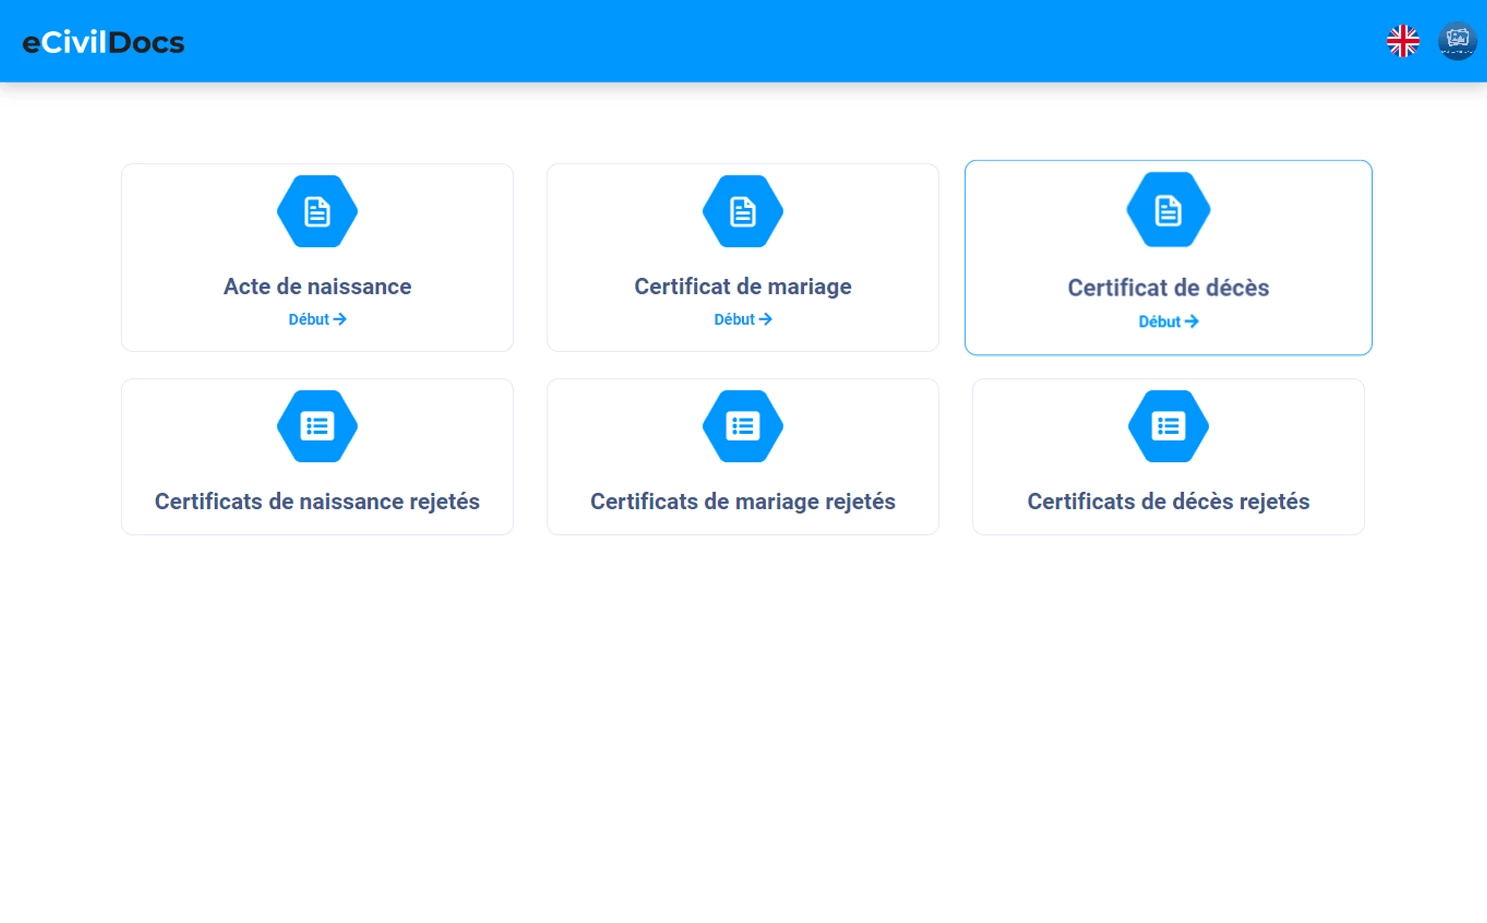This screenshot has height=923, width=1487.
Task: Open the Acte de naissance document icon
Action: tap(317, 211)
